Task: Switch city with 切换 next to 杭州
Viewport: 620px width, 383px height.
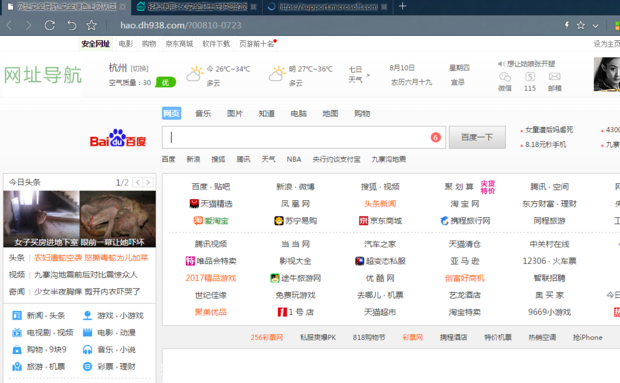Action: (140, 69)
